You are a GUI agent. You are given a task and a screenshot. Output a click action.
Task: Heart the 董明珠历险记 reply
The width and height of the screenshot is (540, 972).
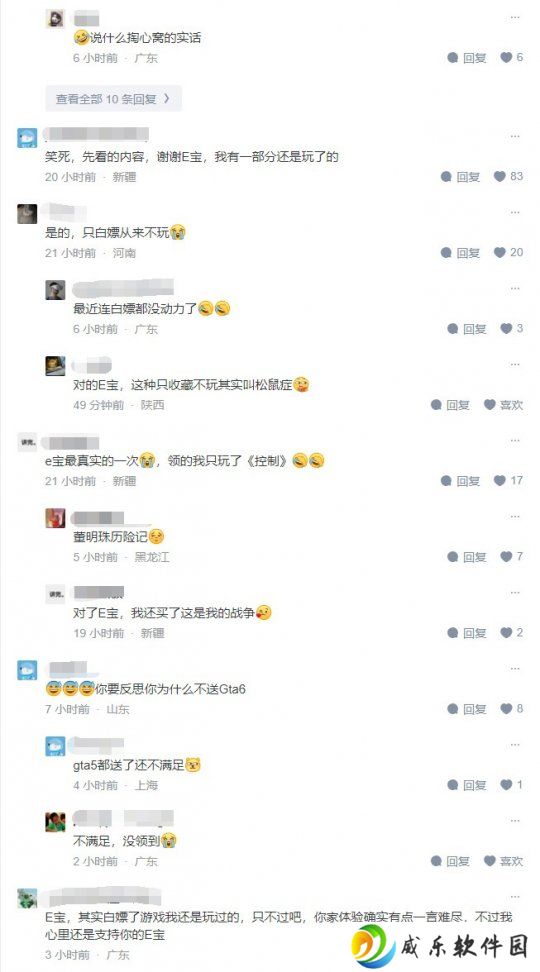coord(511,557)
